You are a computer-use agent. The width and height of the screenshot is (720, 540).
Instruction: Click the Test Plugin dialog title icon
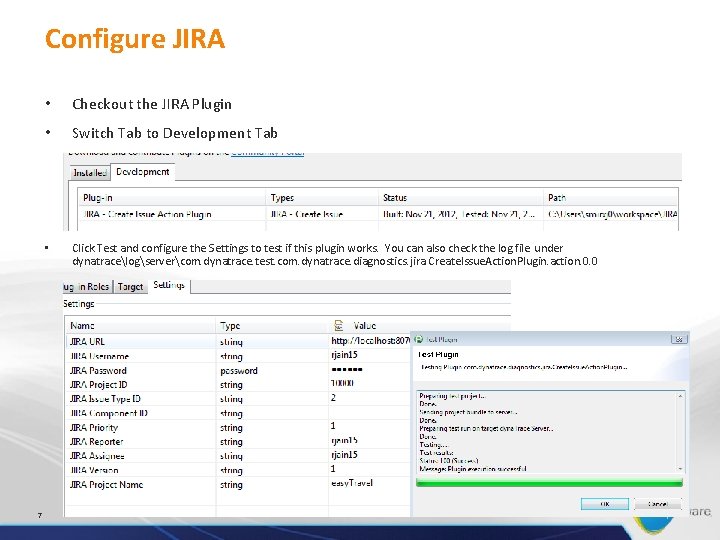[x=418, y=339]
